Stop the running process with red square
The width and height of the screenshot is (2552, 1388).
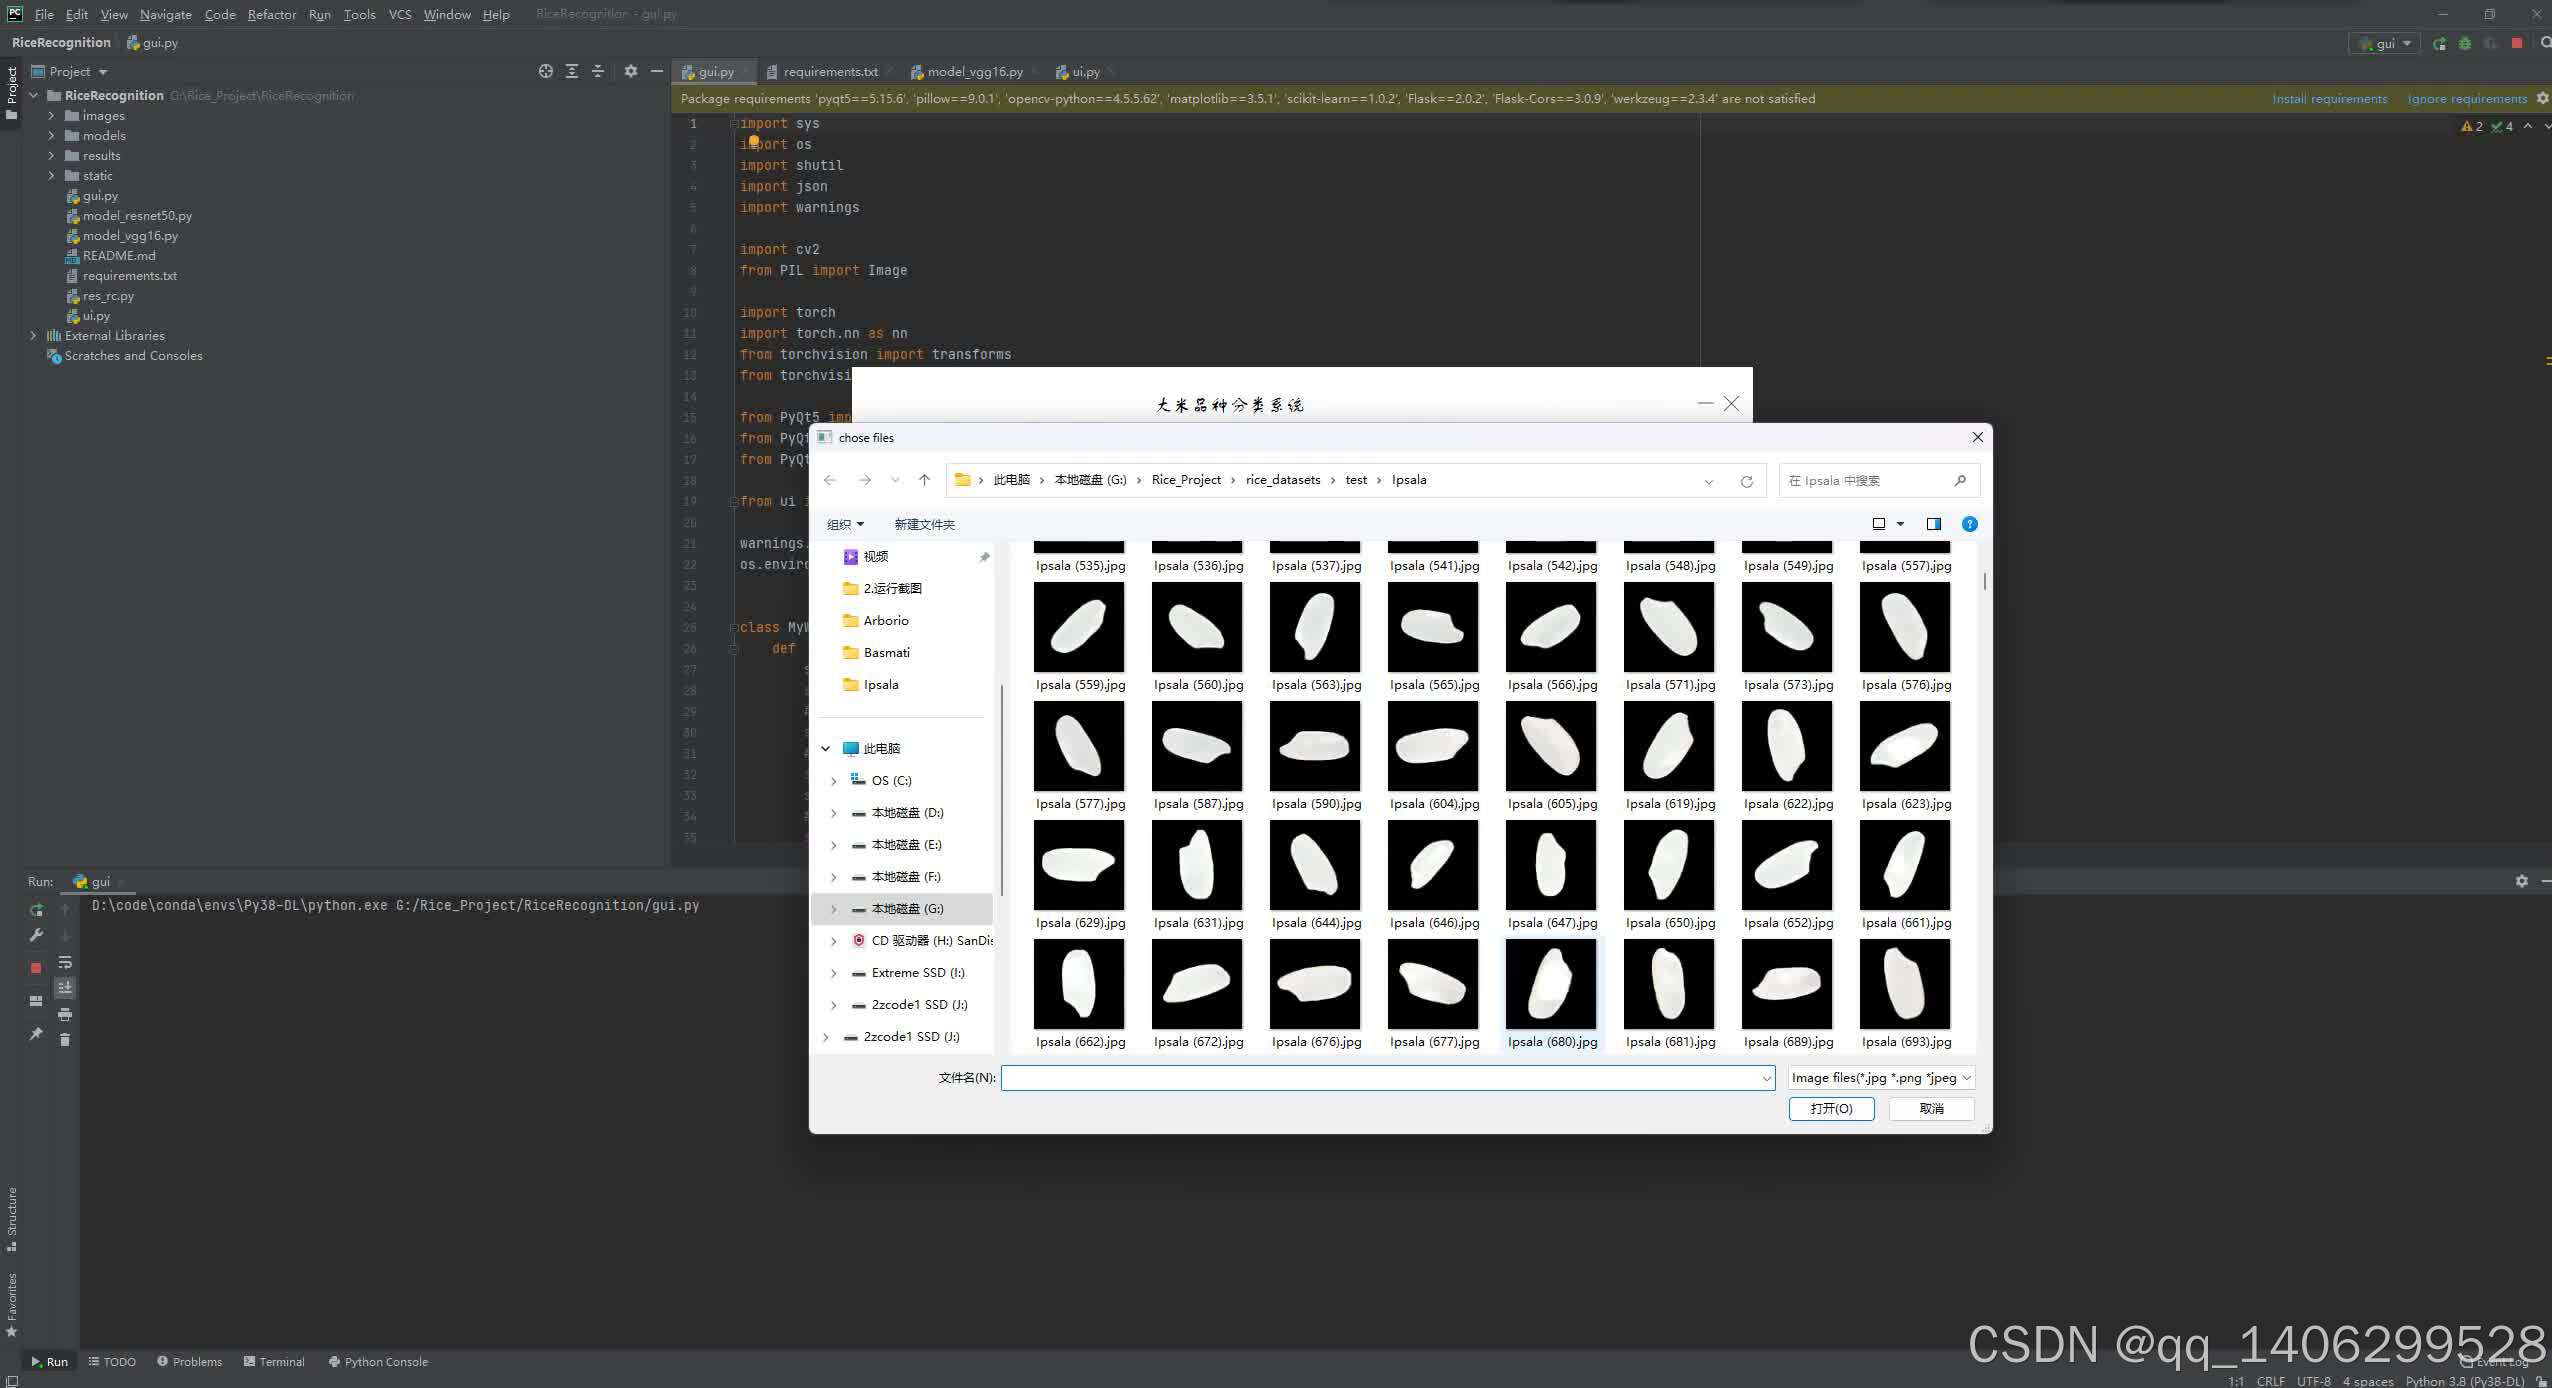click(x=36, y=967)
